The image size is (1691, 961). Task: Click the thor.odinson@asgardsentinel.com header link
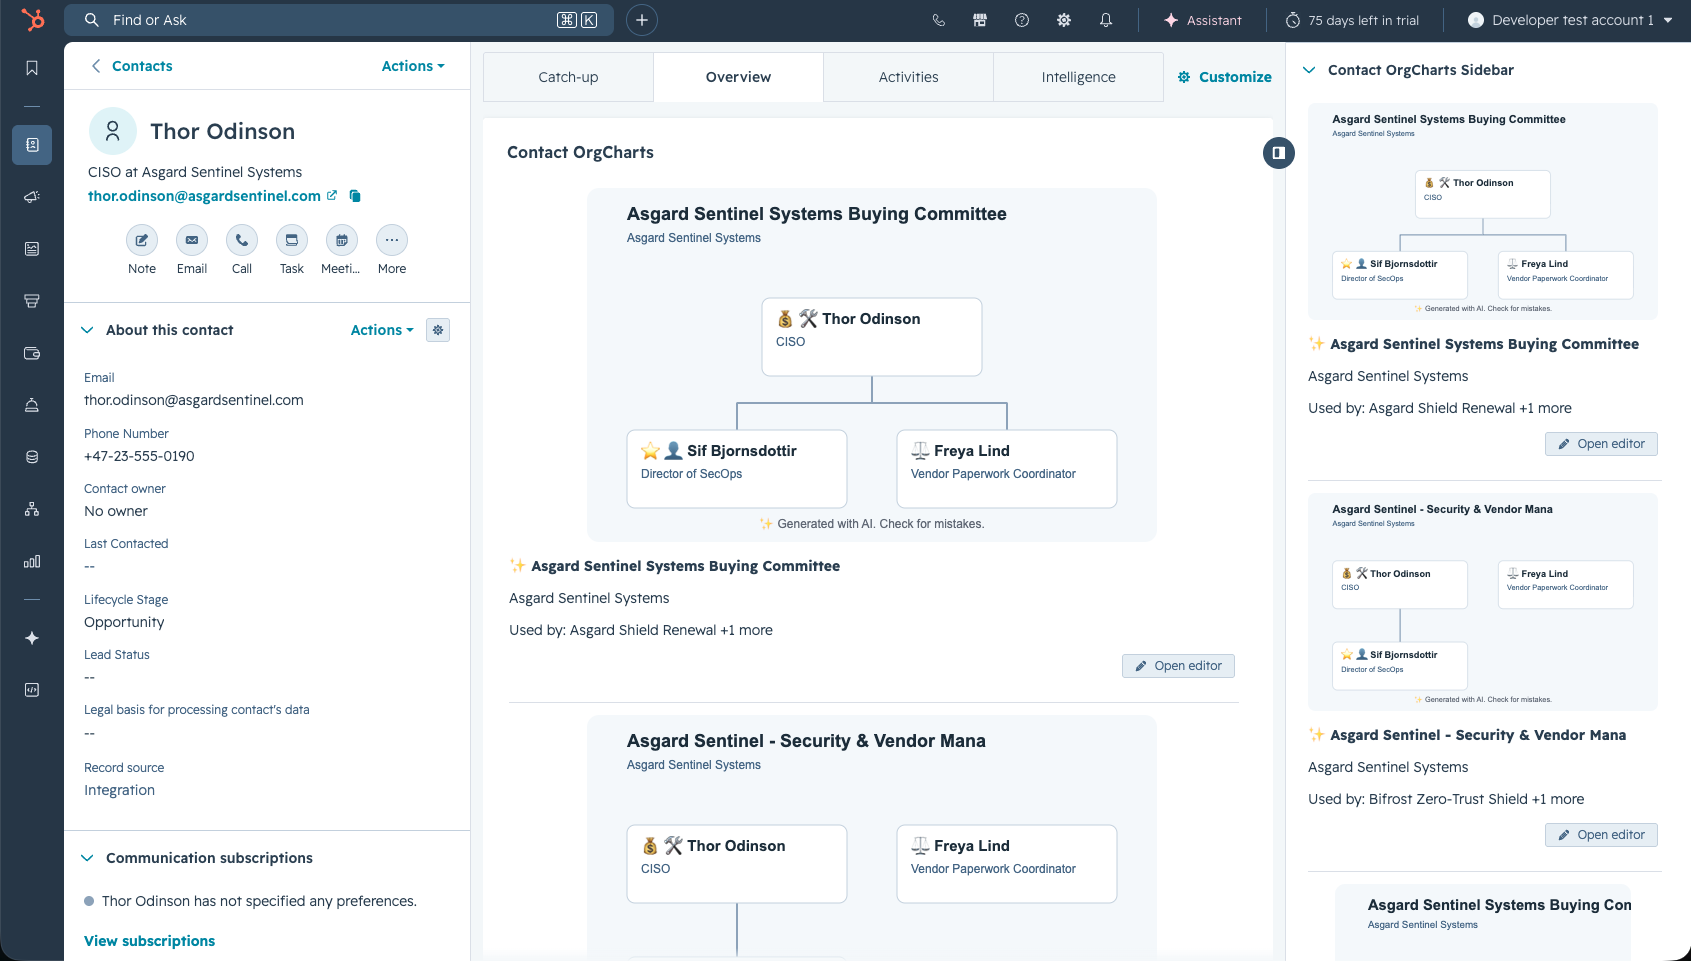pyautogui.click(x=204, y=196)
